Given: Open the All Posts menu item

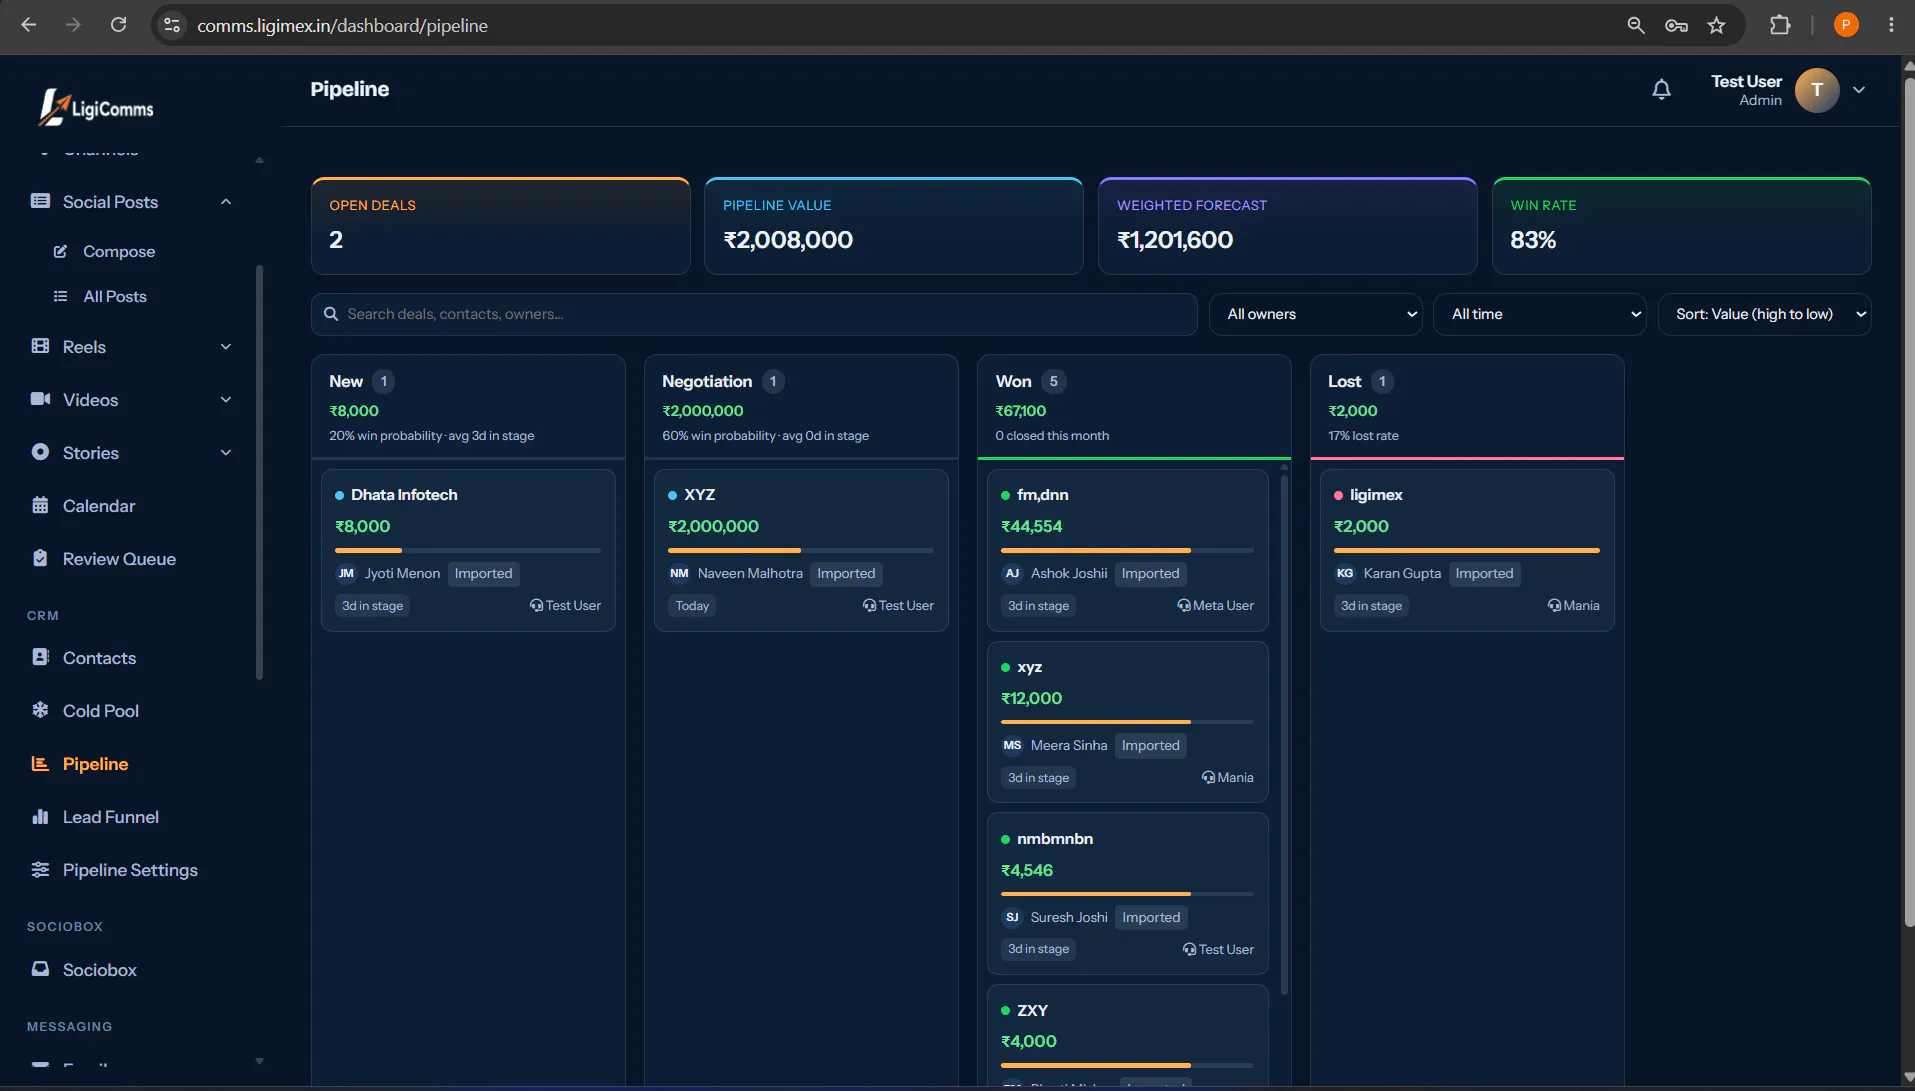Looking at the screenshot, I should [115, 296].
